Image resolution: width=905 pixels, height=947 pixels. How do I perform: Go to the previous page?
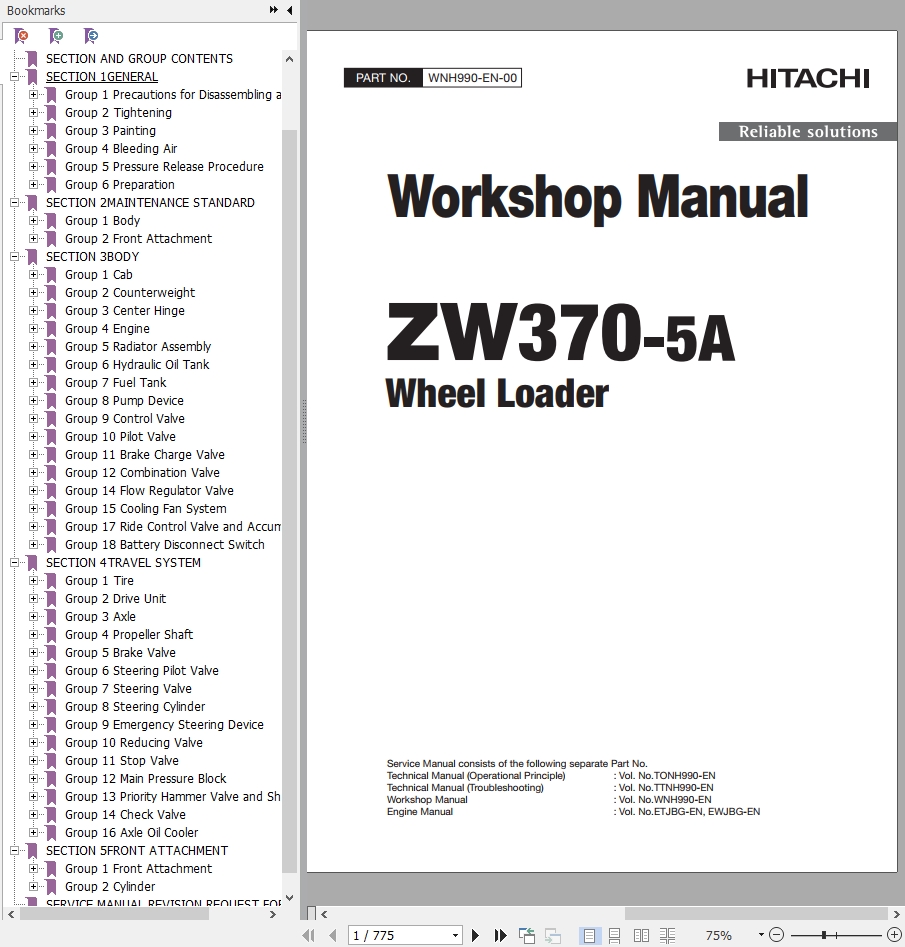pos(332,936)
